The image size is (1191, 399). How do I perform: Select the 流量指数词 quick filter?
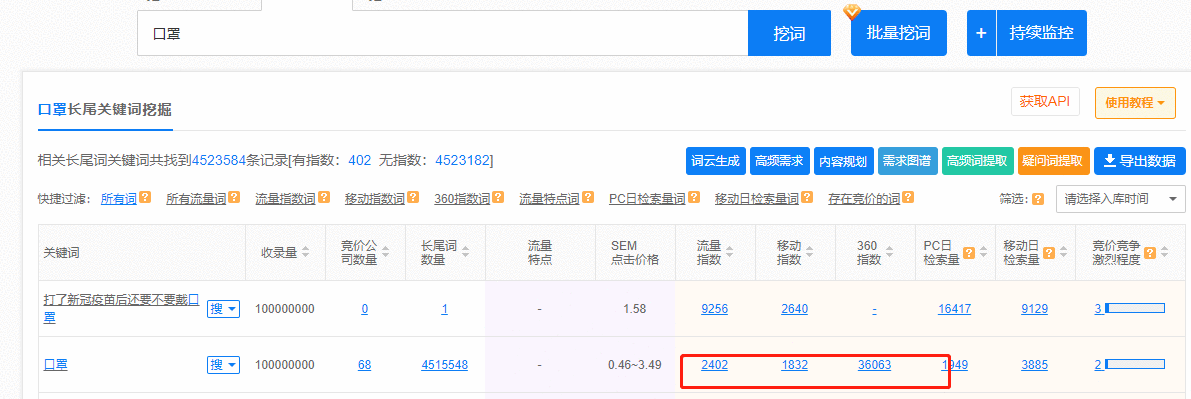[x=286, y=199]
